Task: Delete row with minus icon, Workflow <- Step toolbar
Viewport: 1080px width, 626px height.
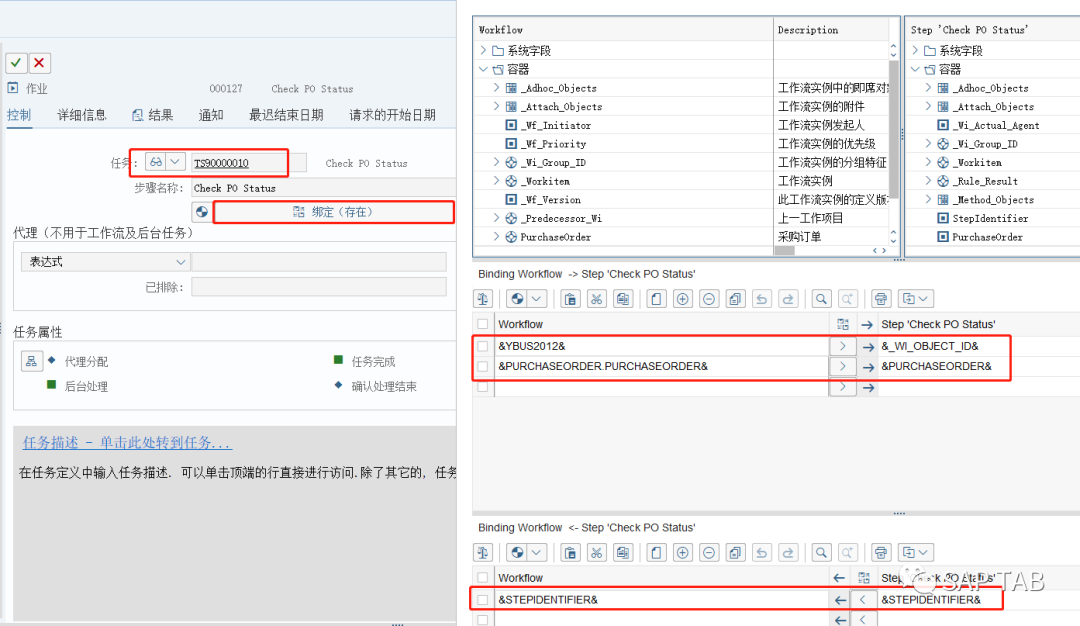Action: point(709,552)
